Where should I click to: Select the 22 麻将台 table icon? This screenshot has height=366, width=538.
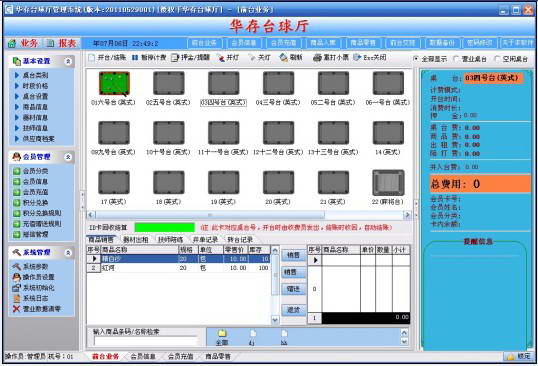(388, 183)
